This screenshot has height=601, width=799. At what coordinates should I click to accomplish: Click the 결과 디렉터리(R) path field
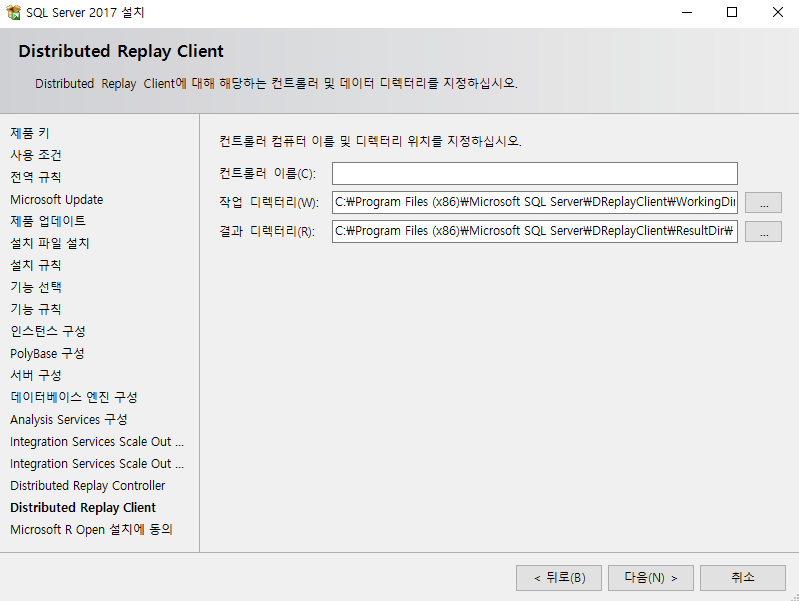coord(535,231)
